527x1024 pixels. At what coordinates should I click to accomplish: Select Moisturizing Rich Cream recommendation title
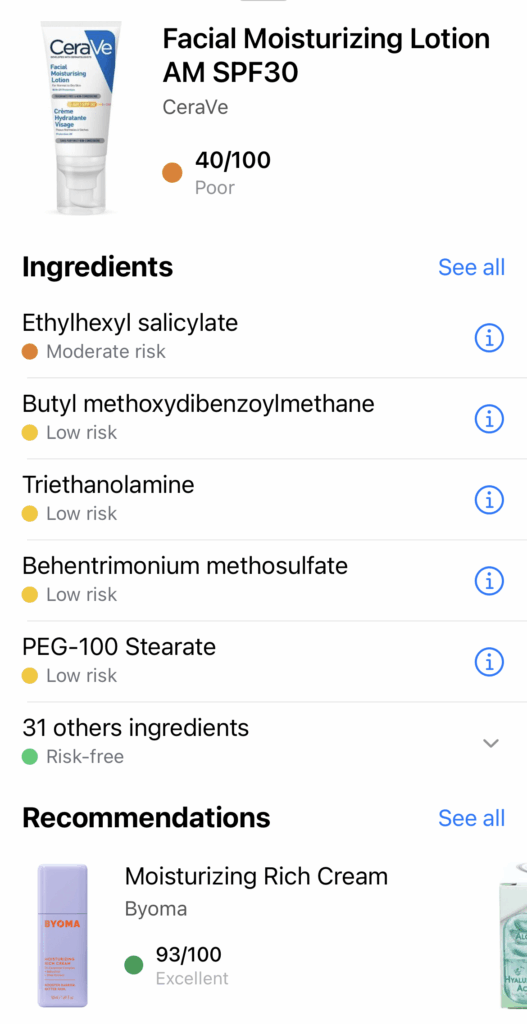pos(256,876)
